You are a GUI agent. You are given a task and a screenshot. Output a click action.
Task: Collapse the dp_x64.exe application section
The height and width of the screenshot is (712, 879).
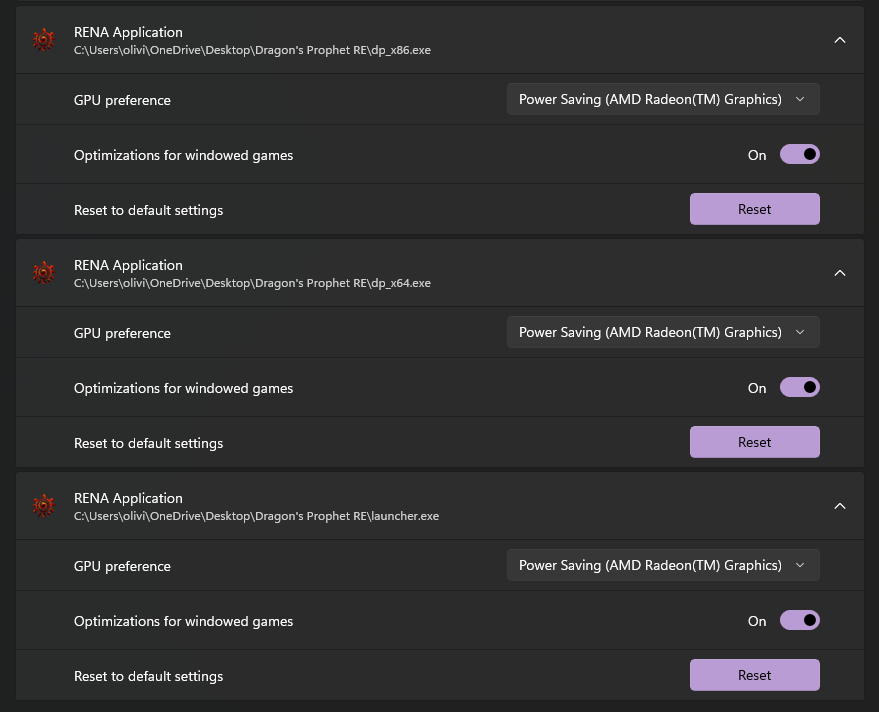click(840, 273)
